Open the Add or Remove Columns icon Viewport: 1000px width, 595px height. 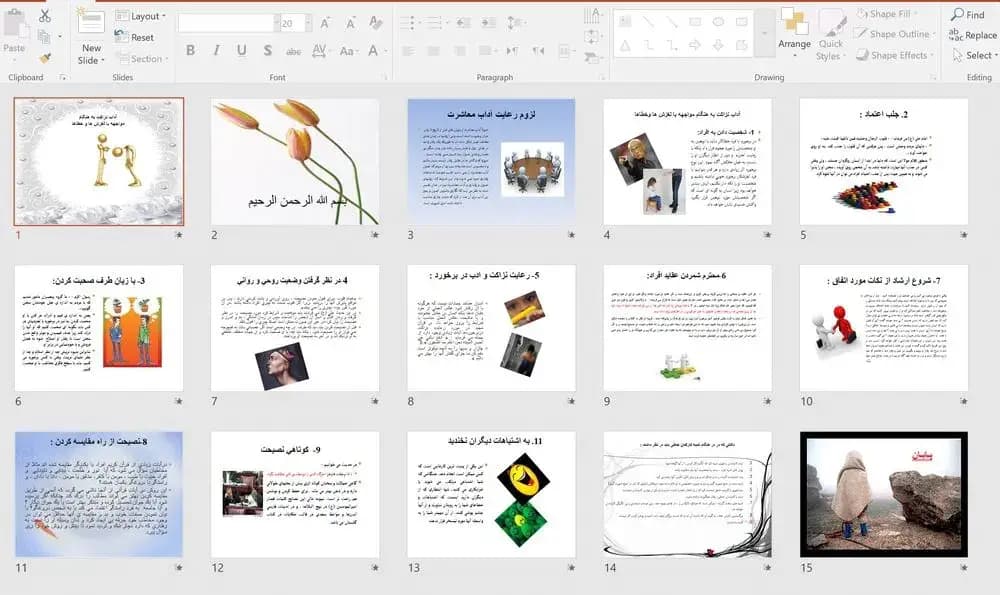coord(564,51)
